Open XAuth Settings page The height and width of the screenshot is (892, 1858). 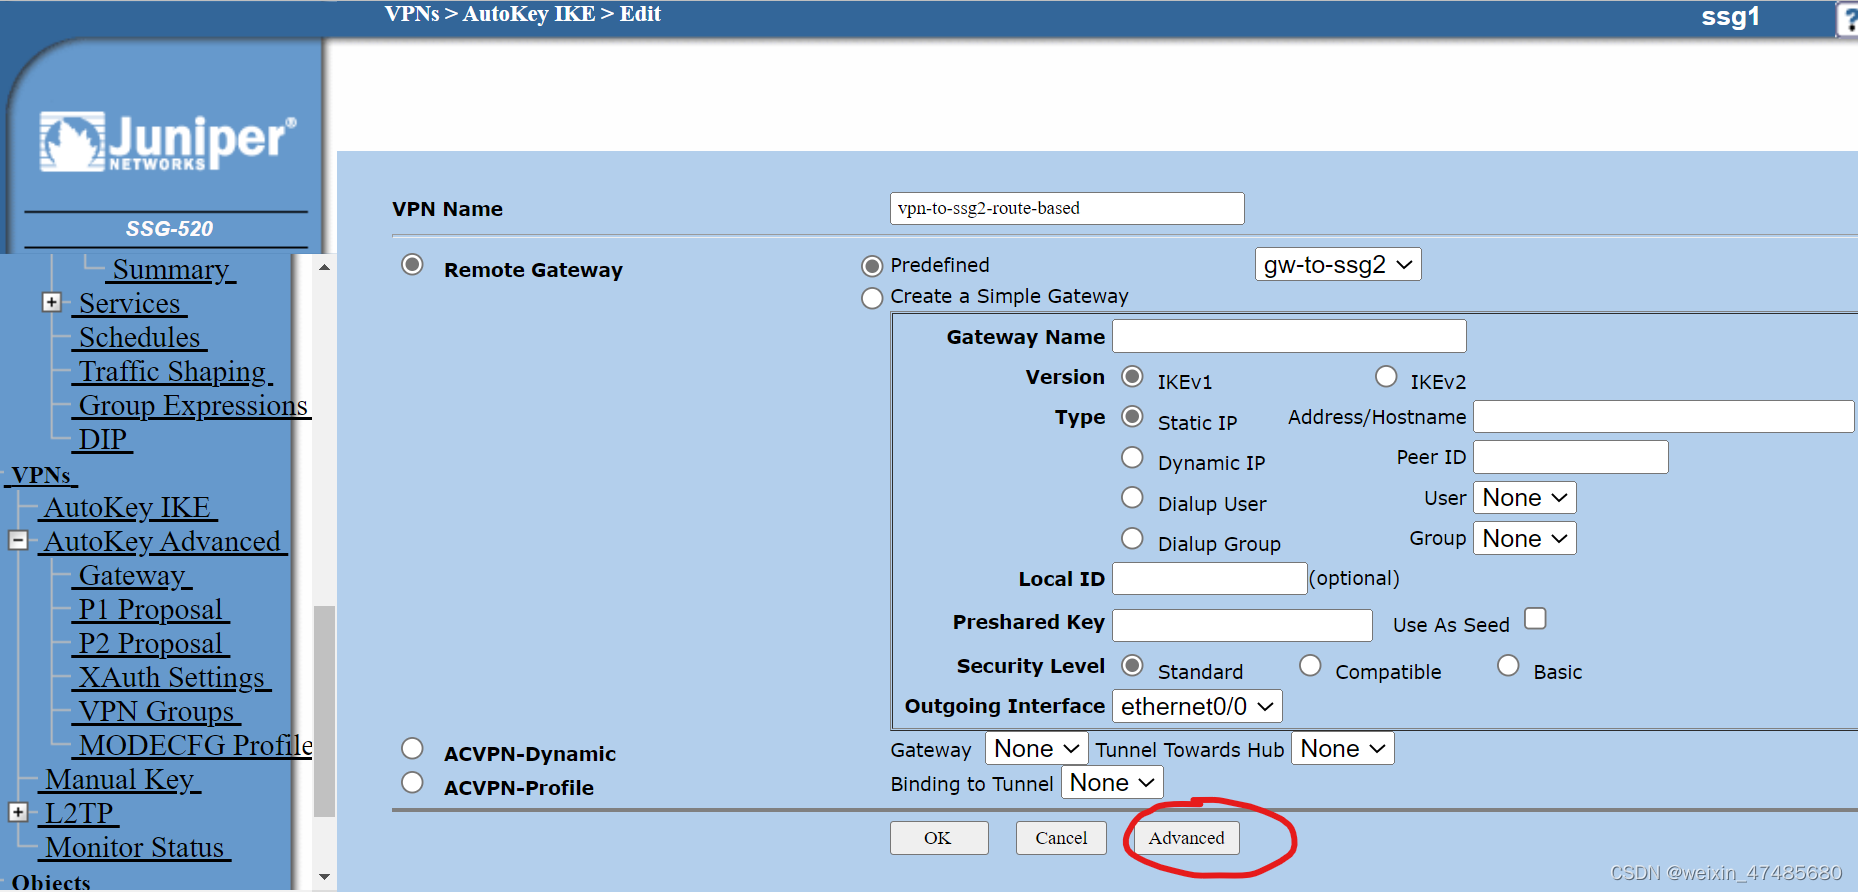(x=172, y=678)
